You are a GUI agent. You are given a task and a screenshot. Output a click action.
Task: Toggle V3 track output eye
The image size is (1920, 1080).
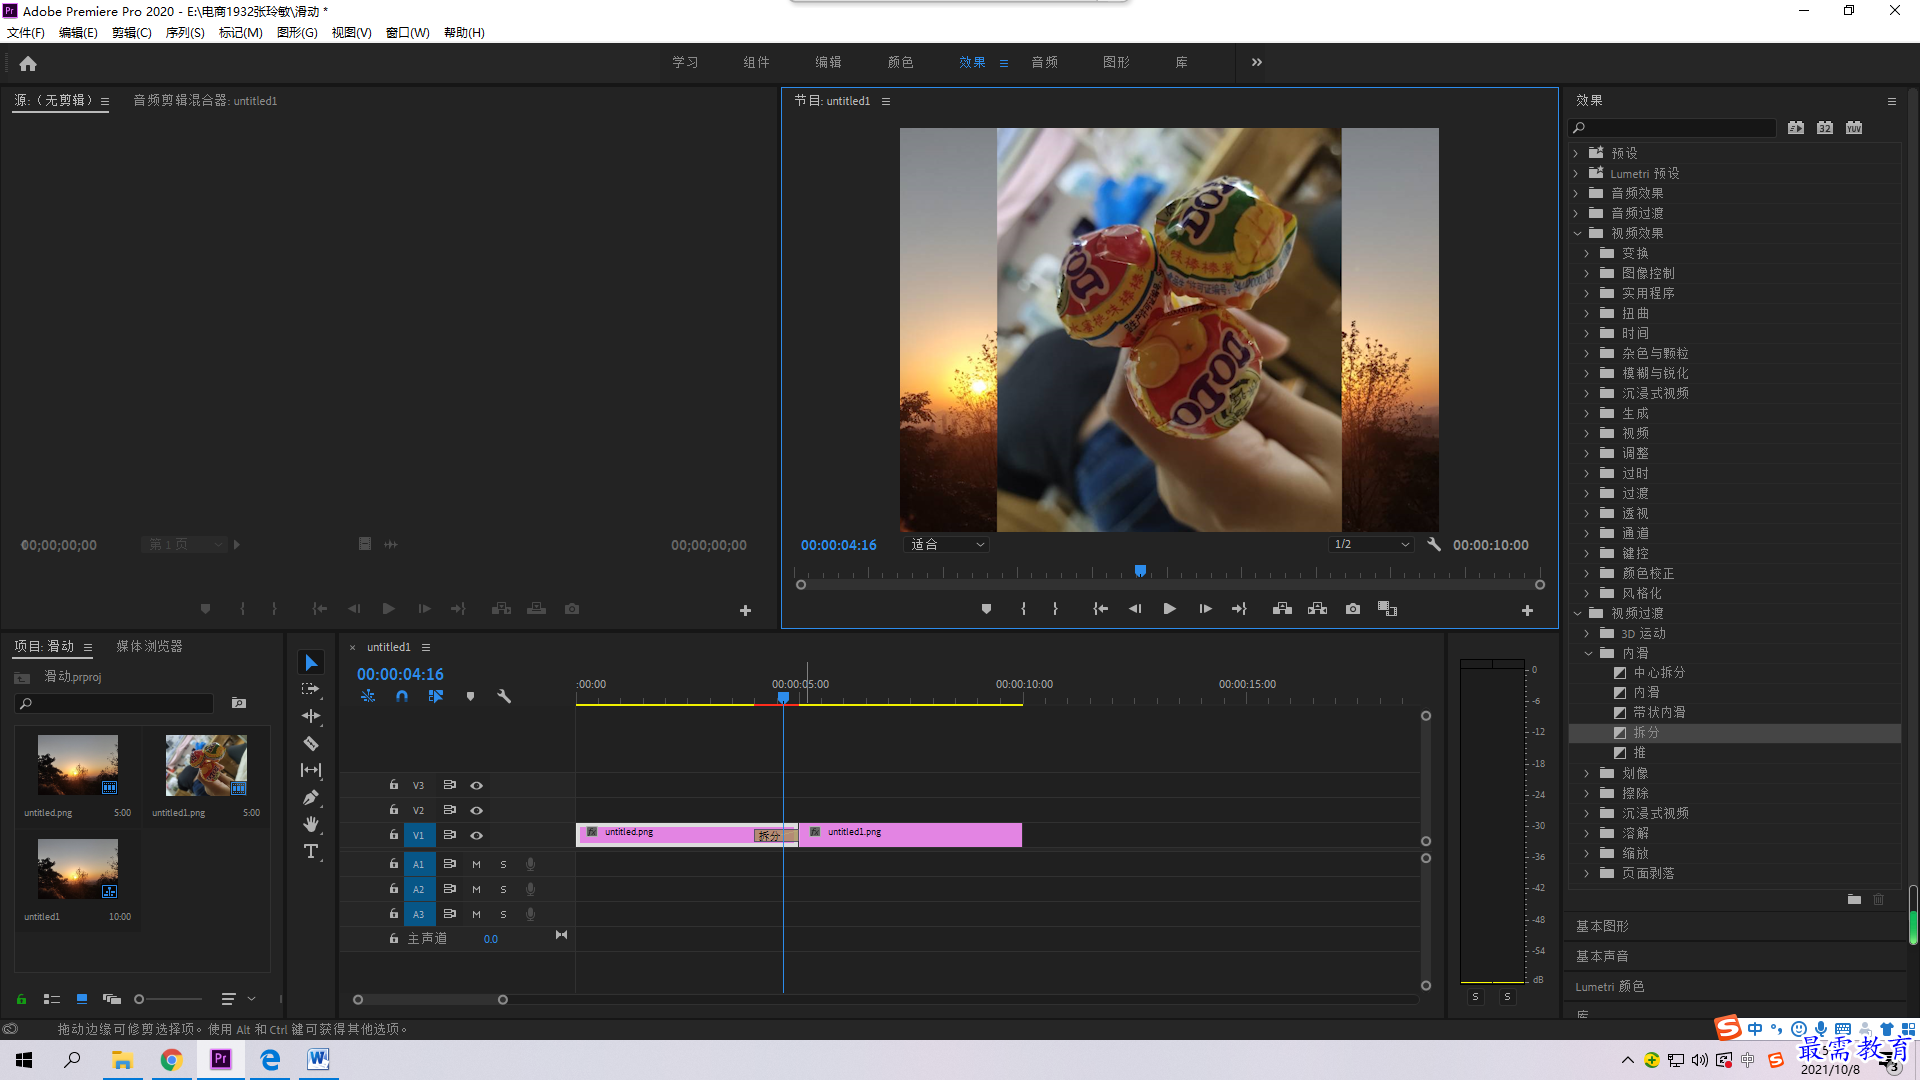[x=477, y=786]
